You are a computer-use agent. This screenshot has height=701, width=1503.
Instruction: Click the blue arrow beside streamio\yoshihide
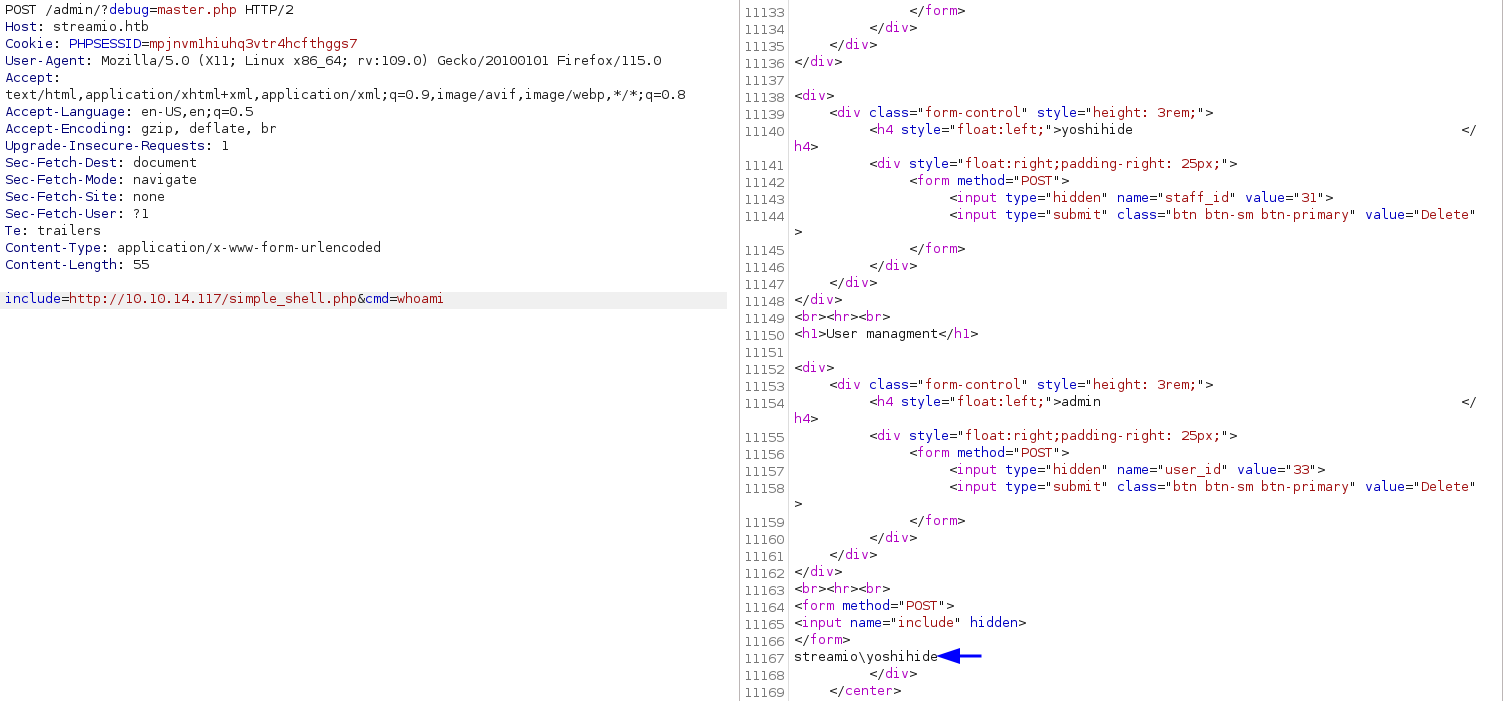click(960, 657)
